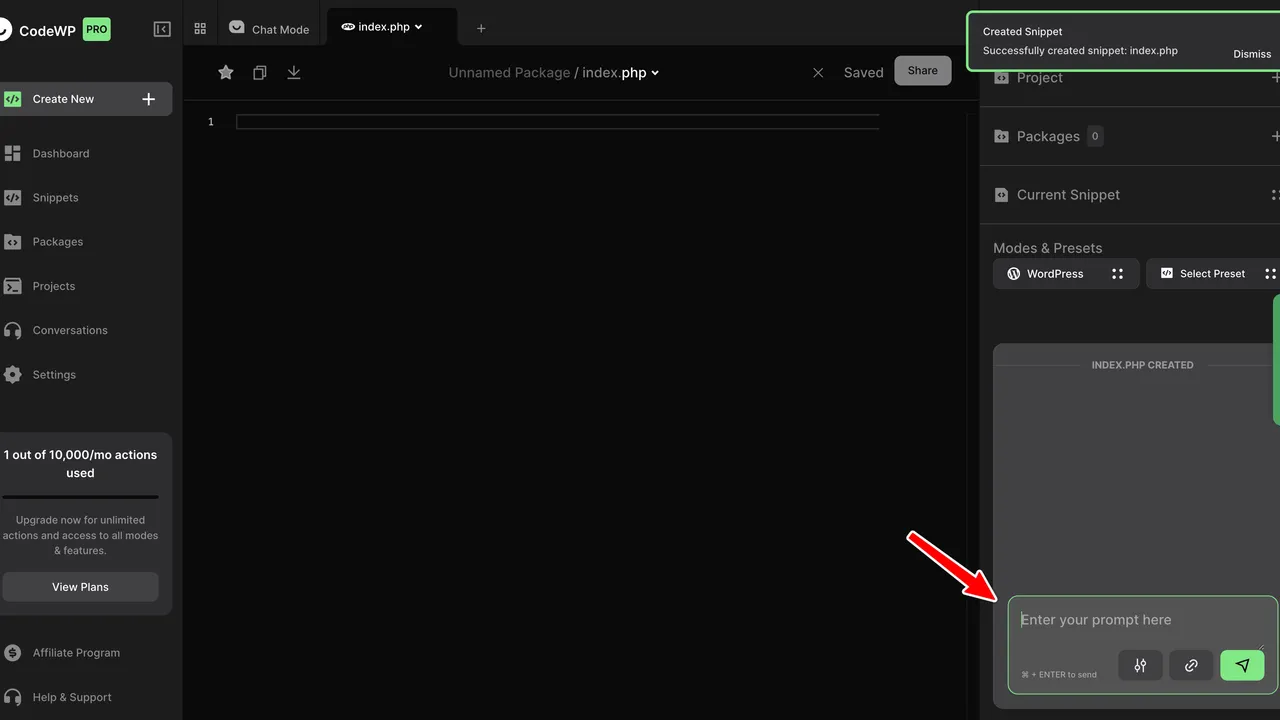Click the Settings gear icon
The image size is (1280, 720).
pos(12,374)
